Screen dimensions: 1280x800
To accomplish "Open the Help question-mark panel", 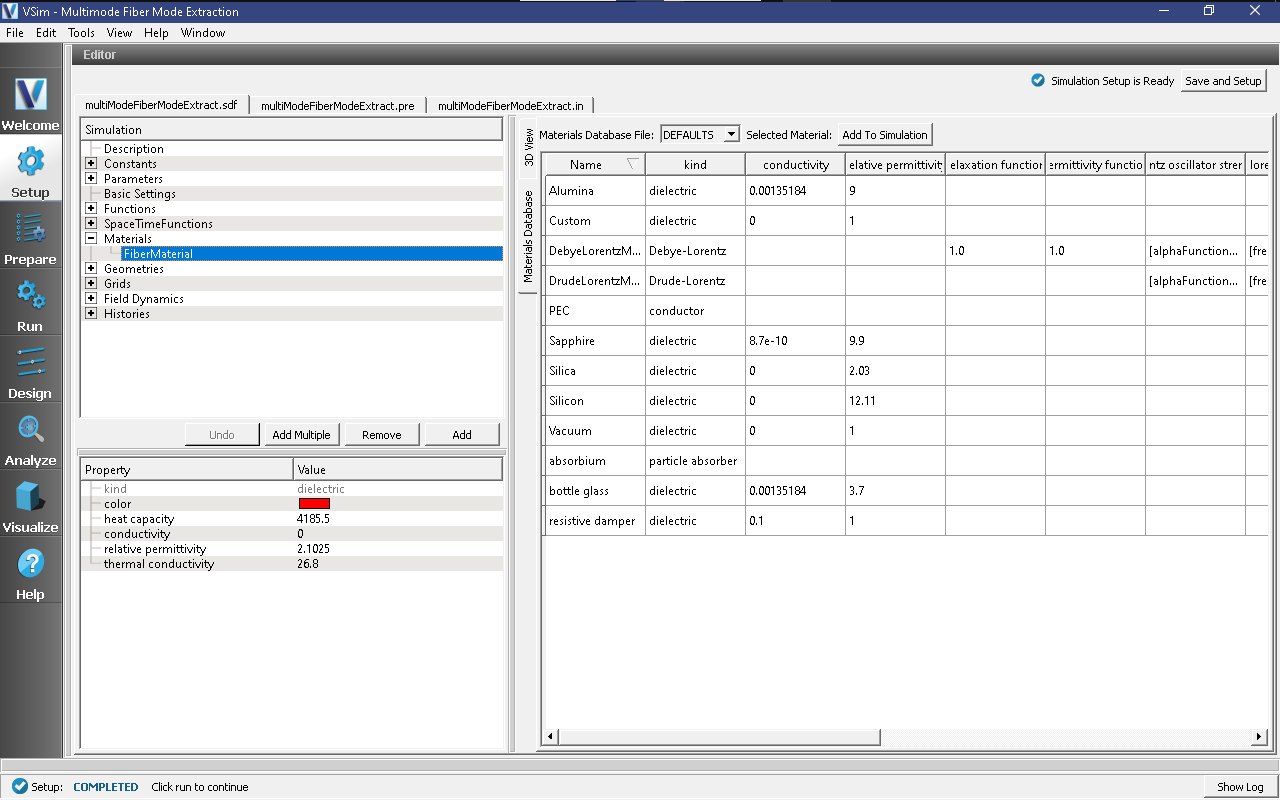I will click(30, 571).
